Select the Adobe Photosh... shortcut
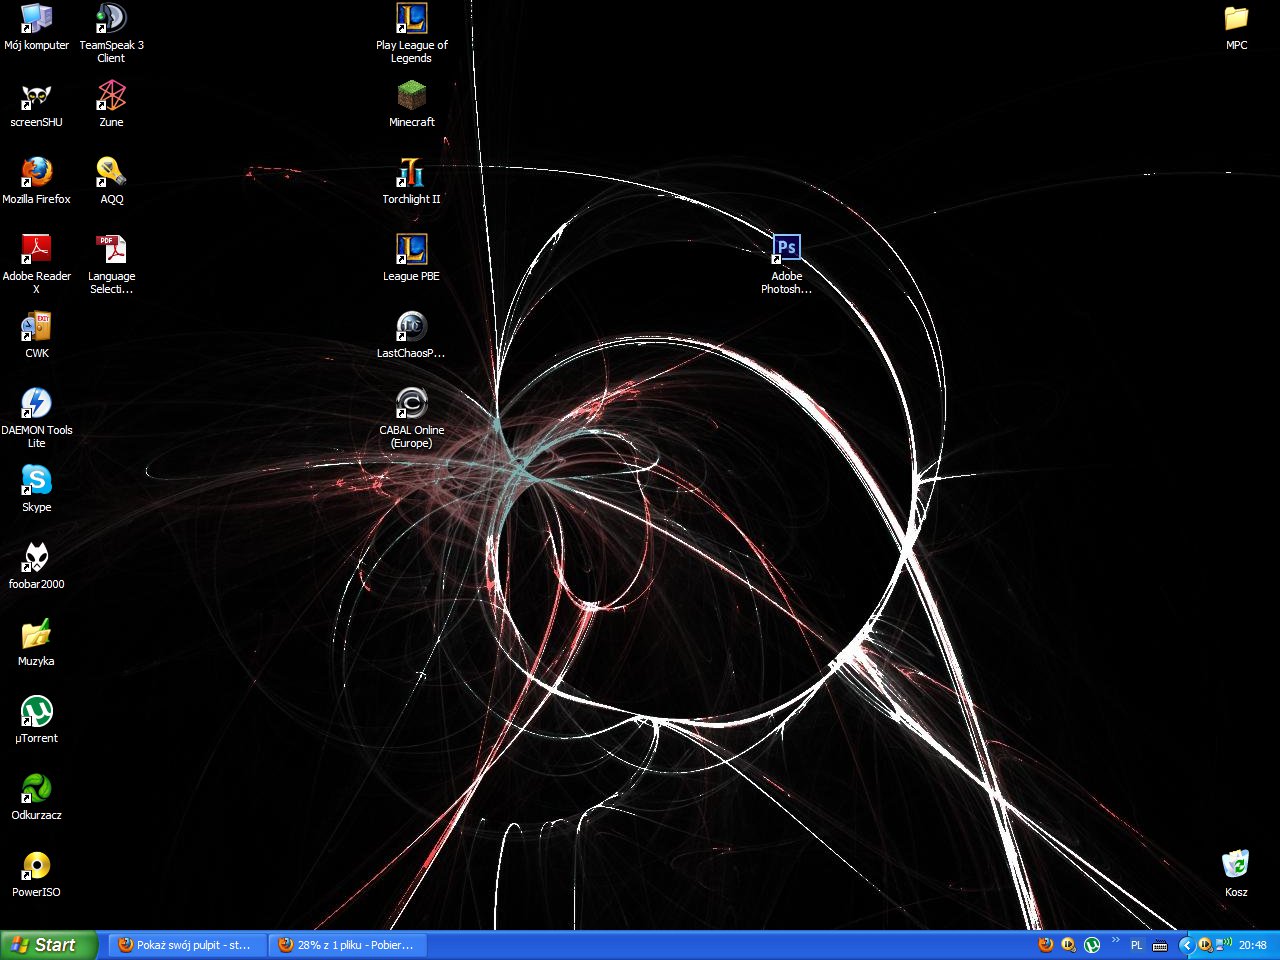Image resolution: width=1280 pixels, height=960 pixels. click(x=786, y=264)
